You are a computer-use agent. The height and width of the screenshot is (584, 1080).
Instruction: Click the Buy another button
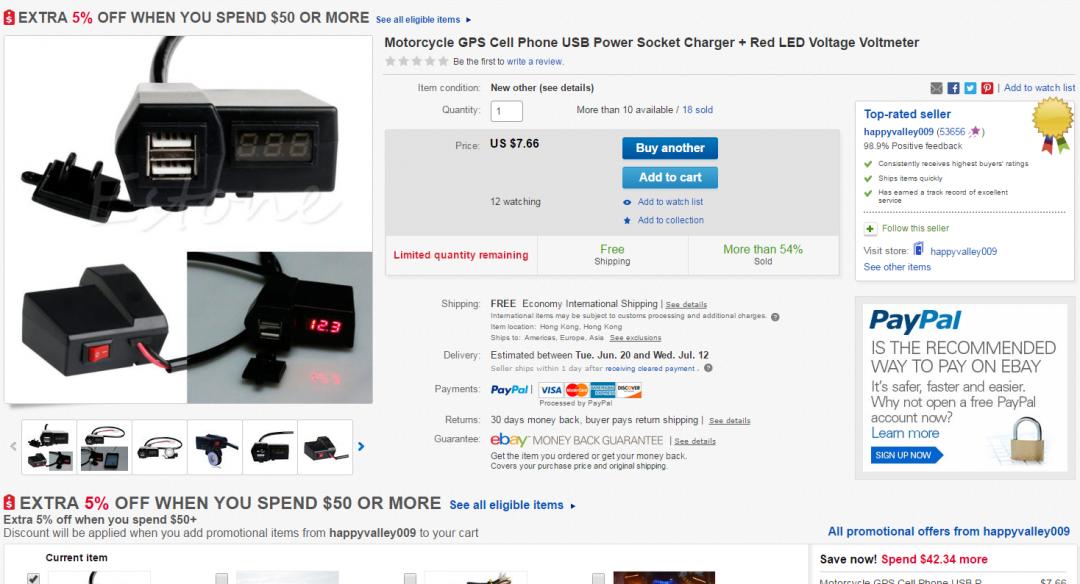669,148
